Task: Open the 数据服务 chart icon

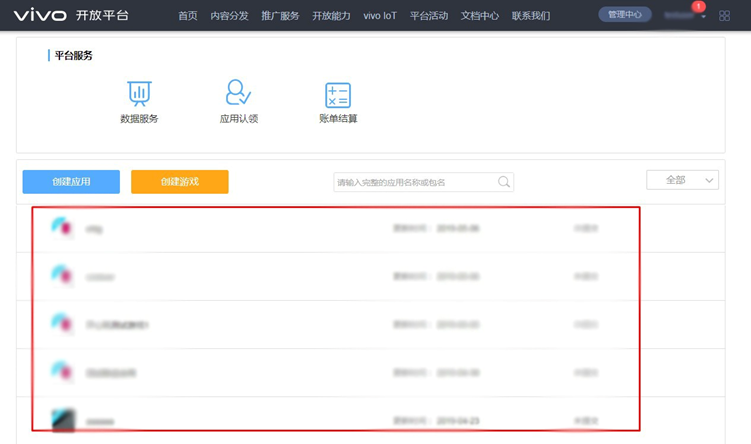Action: pyautogui.click(x=139, y=93)
